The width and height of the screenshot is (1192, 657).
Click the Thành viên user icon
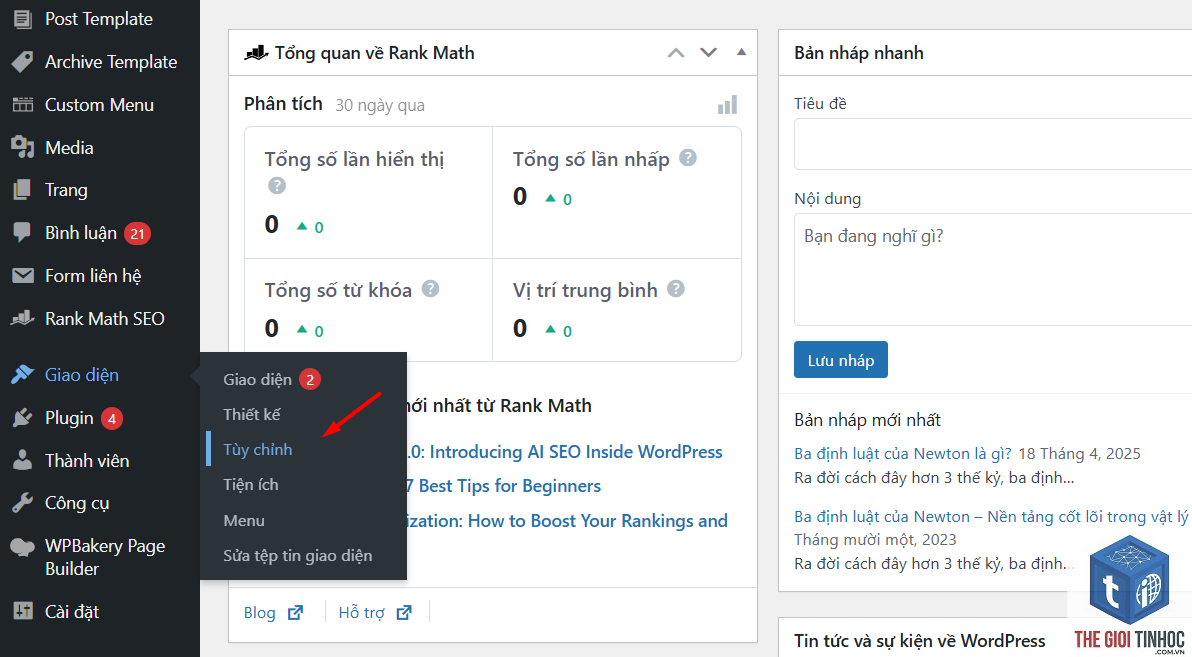[x=23, y=460]
